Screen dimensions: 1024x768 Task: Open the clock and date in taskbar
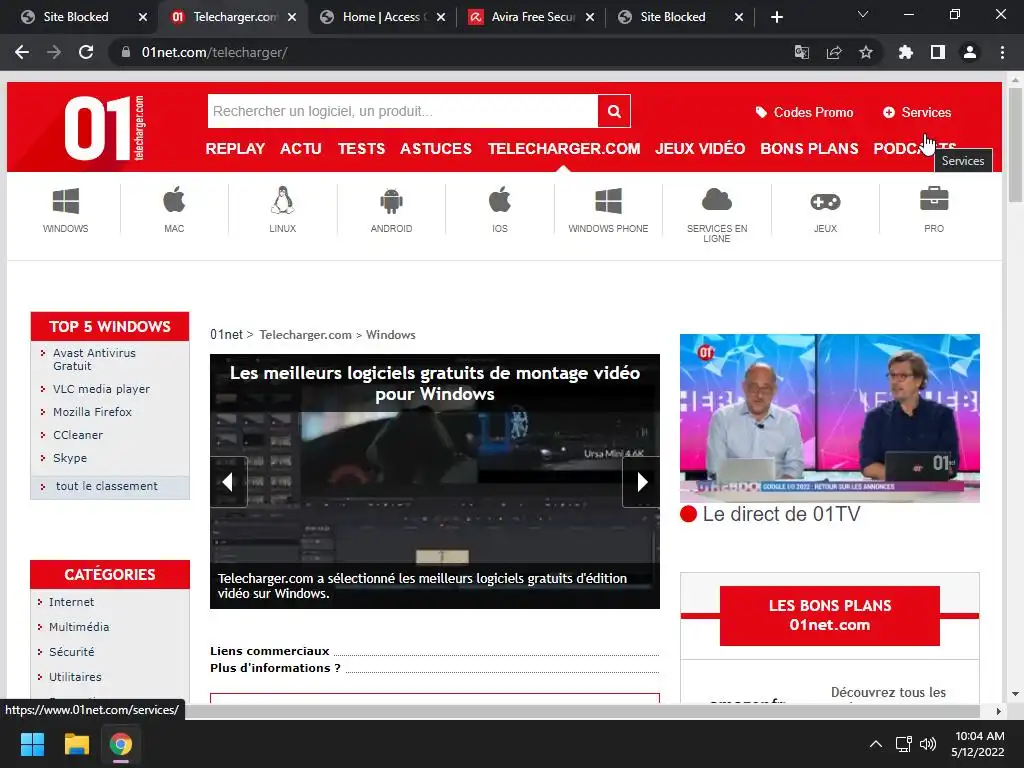click(978, 744)
